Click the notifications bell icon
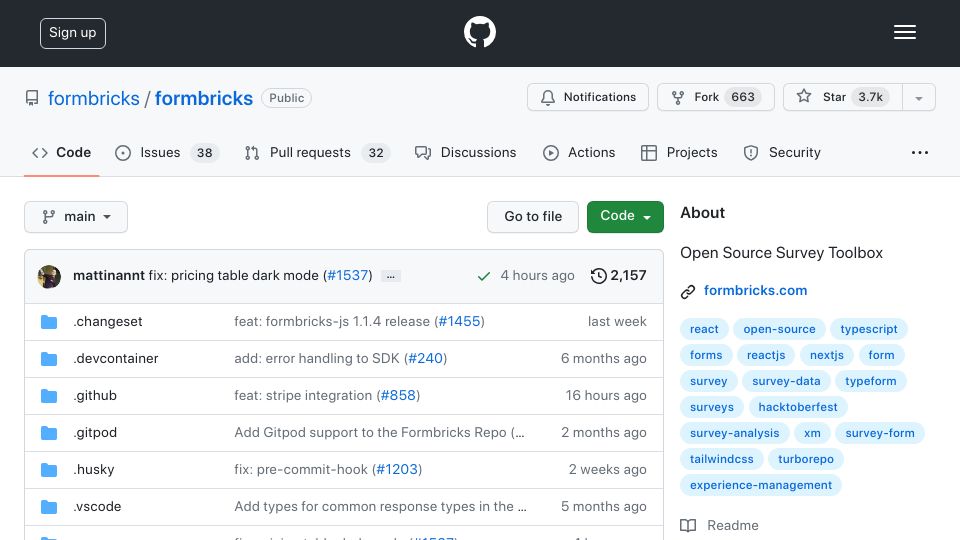Viewport: 960px width, 540px height. [x=548, y=98]
